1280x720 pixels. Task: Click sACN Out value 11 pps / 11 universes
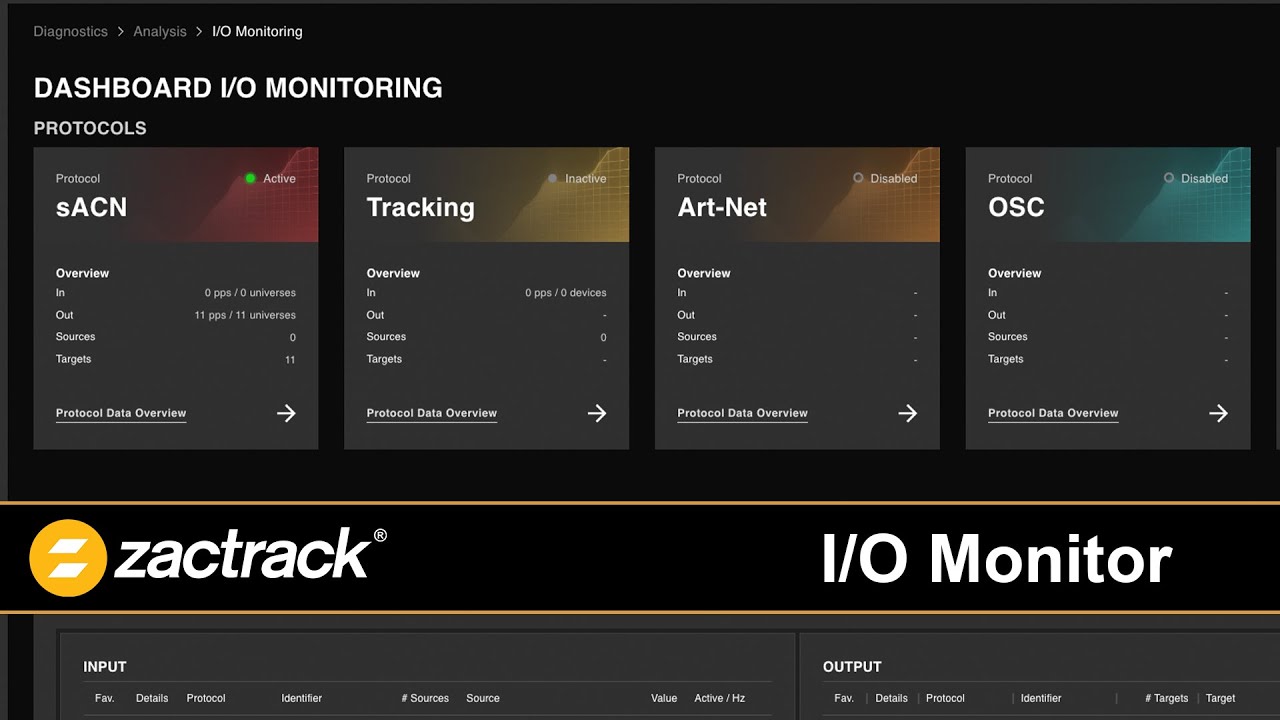pos(245,315)
